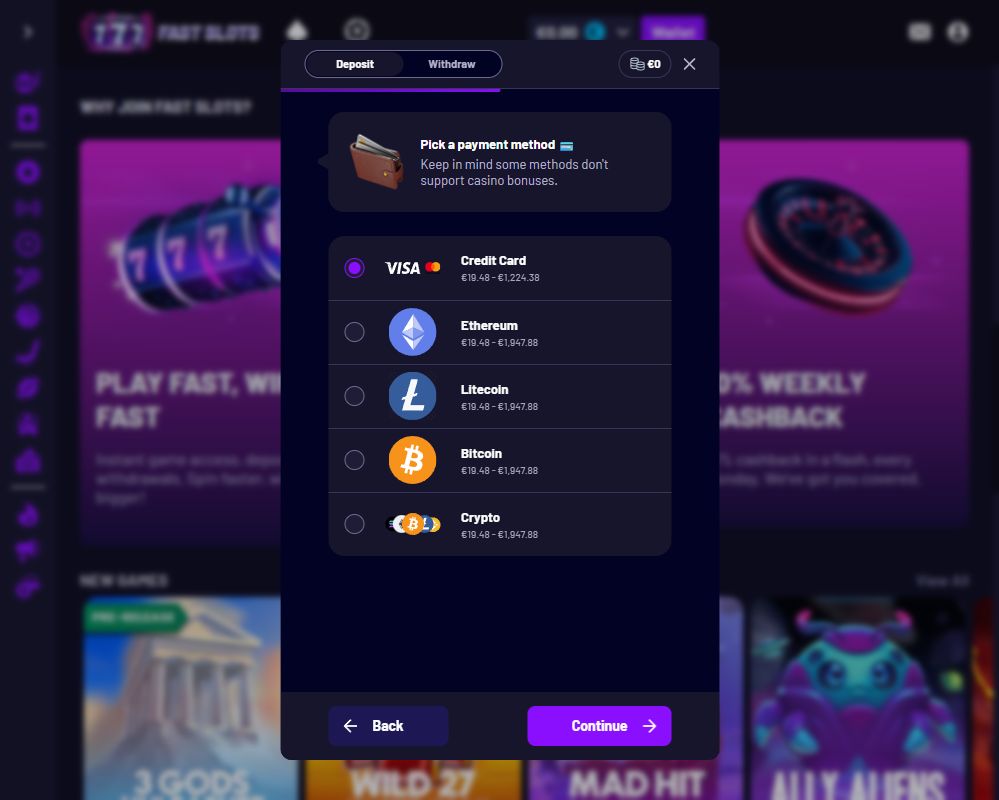
Task: Click the Litecoin logo icon
Action: [412, 396]
